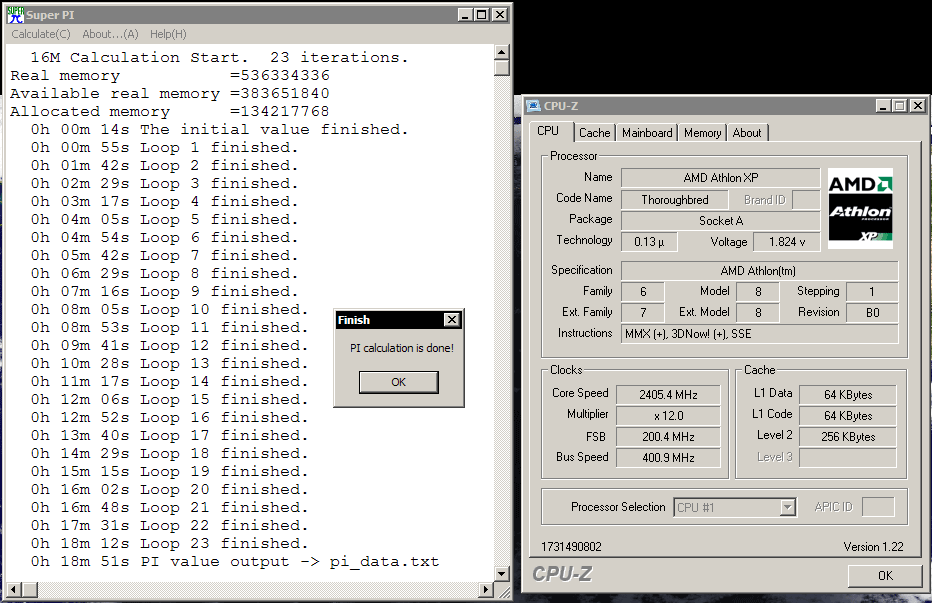This screenshot has width=932, height=603.
Task: Click the Core Speed 2405.4 MHz field
Action: (668, 395)
